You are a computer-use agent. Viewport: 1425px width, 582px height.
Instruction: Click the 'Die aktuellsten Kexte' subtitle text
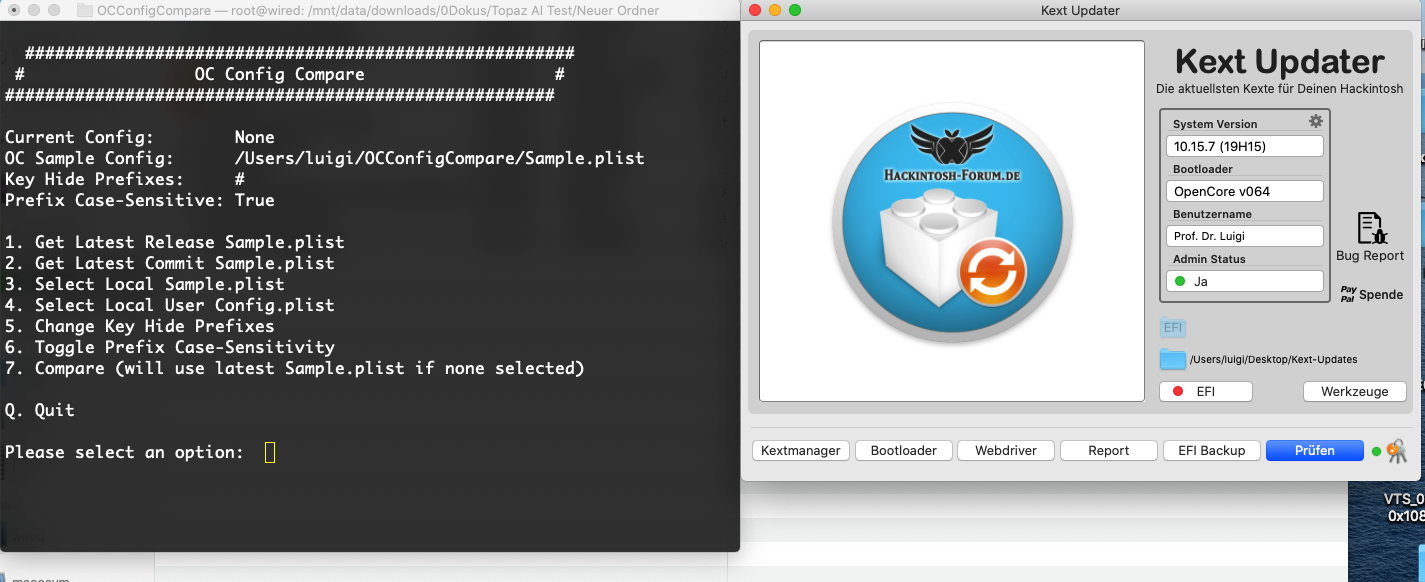[x=1280, y=89]
